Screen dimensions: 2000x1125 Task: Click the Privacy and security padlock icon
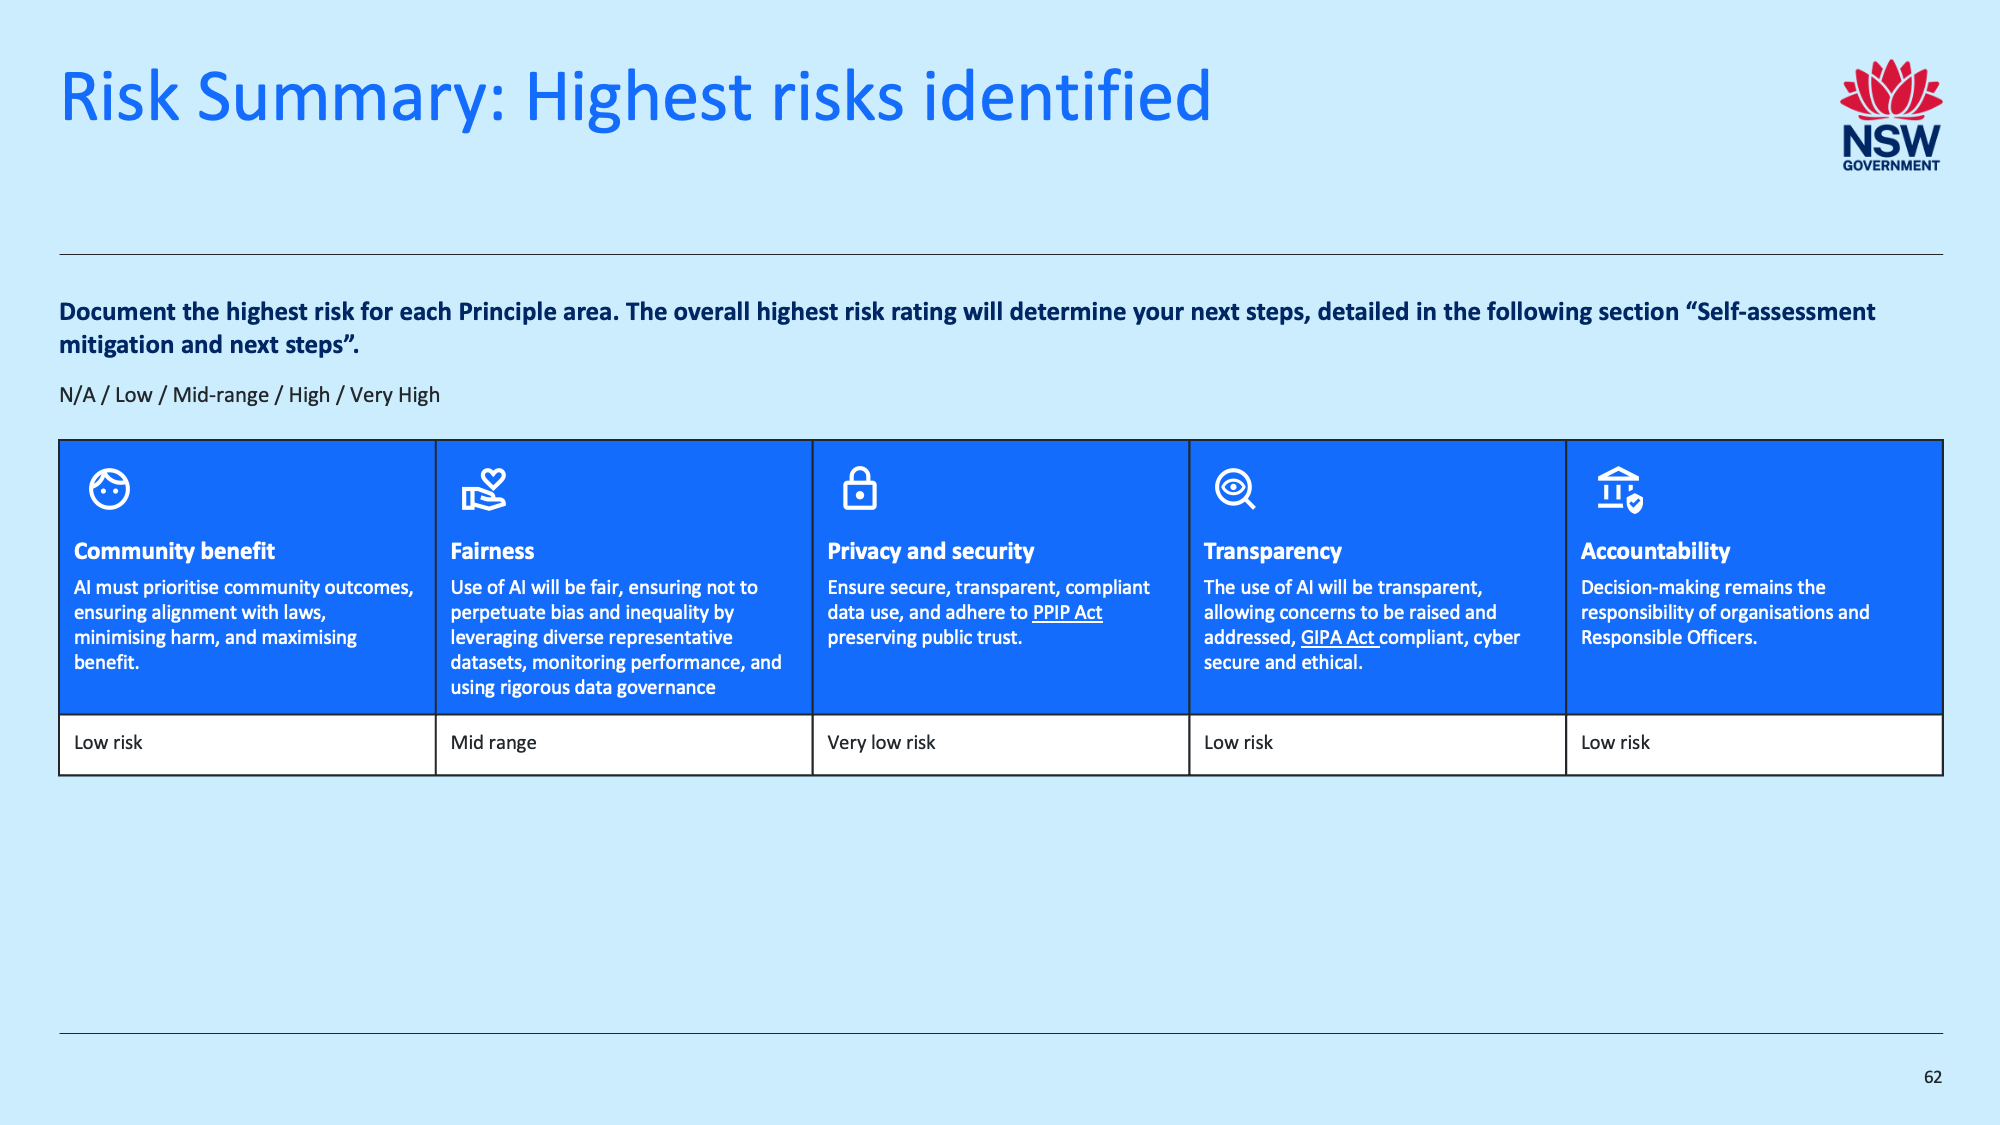click(859, 489)
